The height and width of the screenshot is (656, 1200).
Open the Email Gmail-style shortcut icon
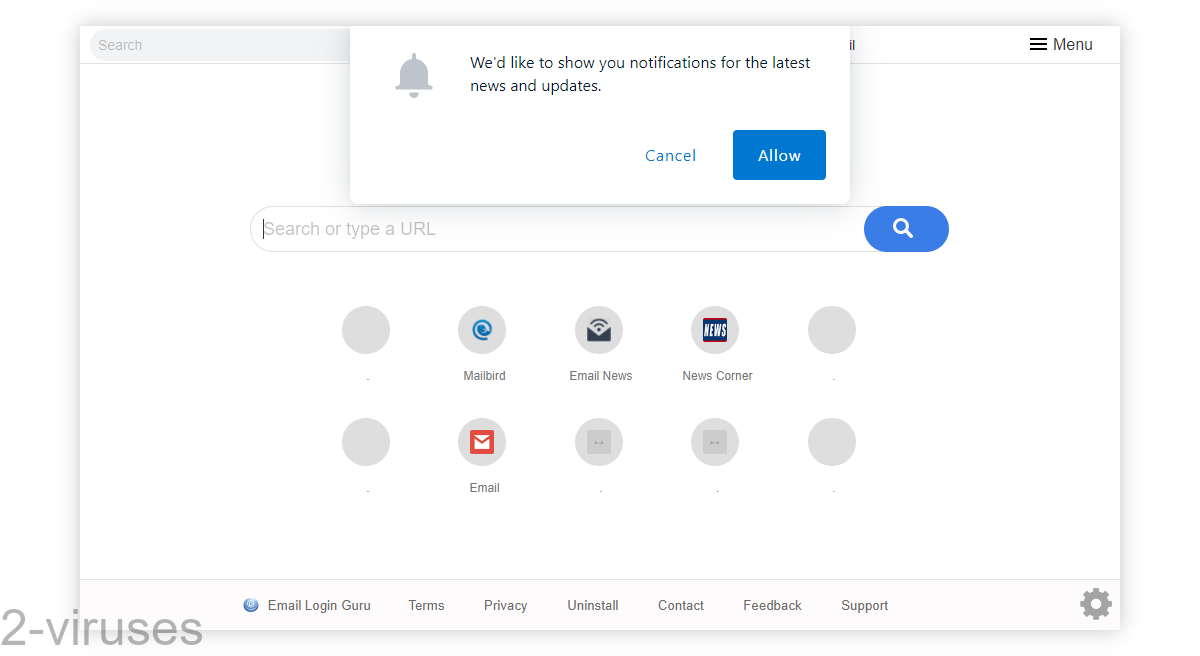point(482,441)
